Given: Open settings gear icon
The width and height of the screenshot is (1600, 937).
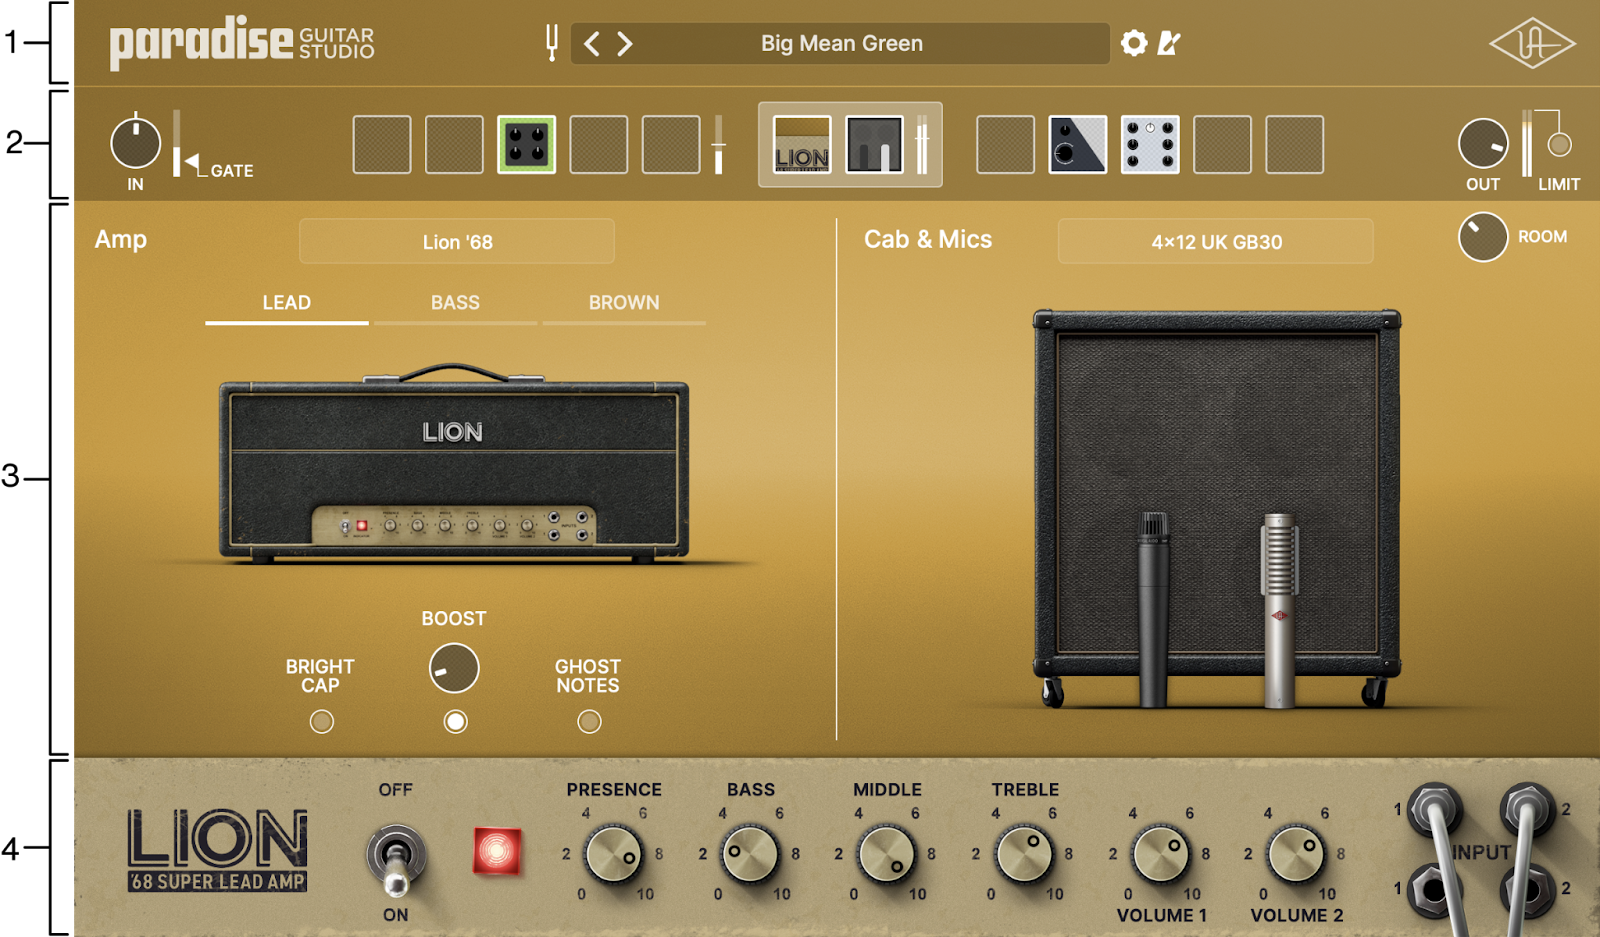Looking at the screenshot, I should [x=1133, y=43].
